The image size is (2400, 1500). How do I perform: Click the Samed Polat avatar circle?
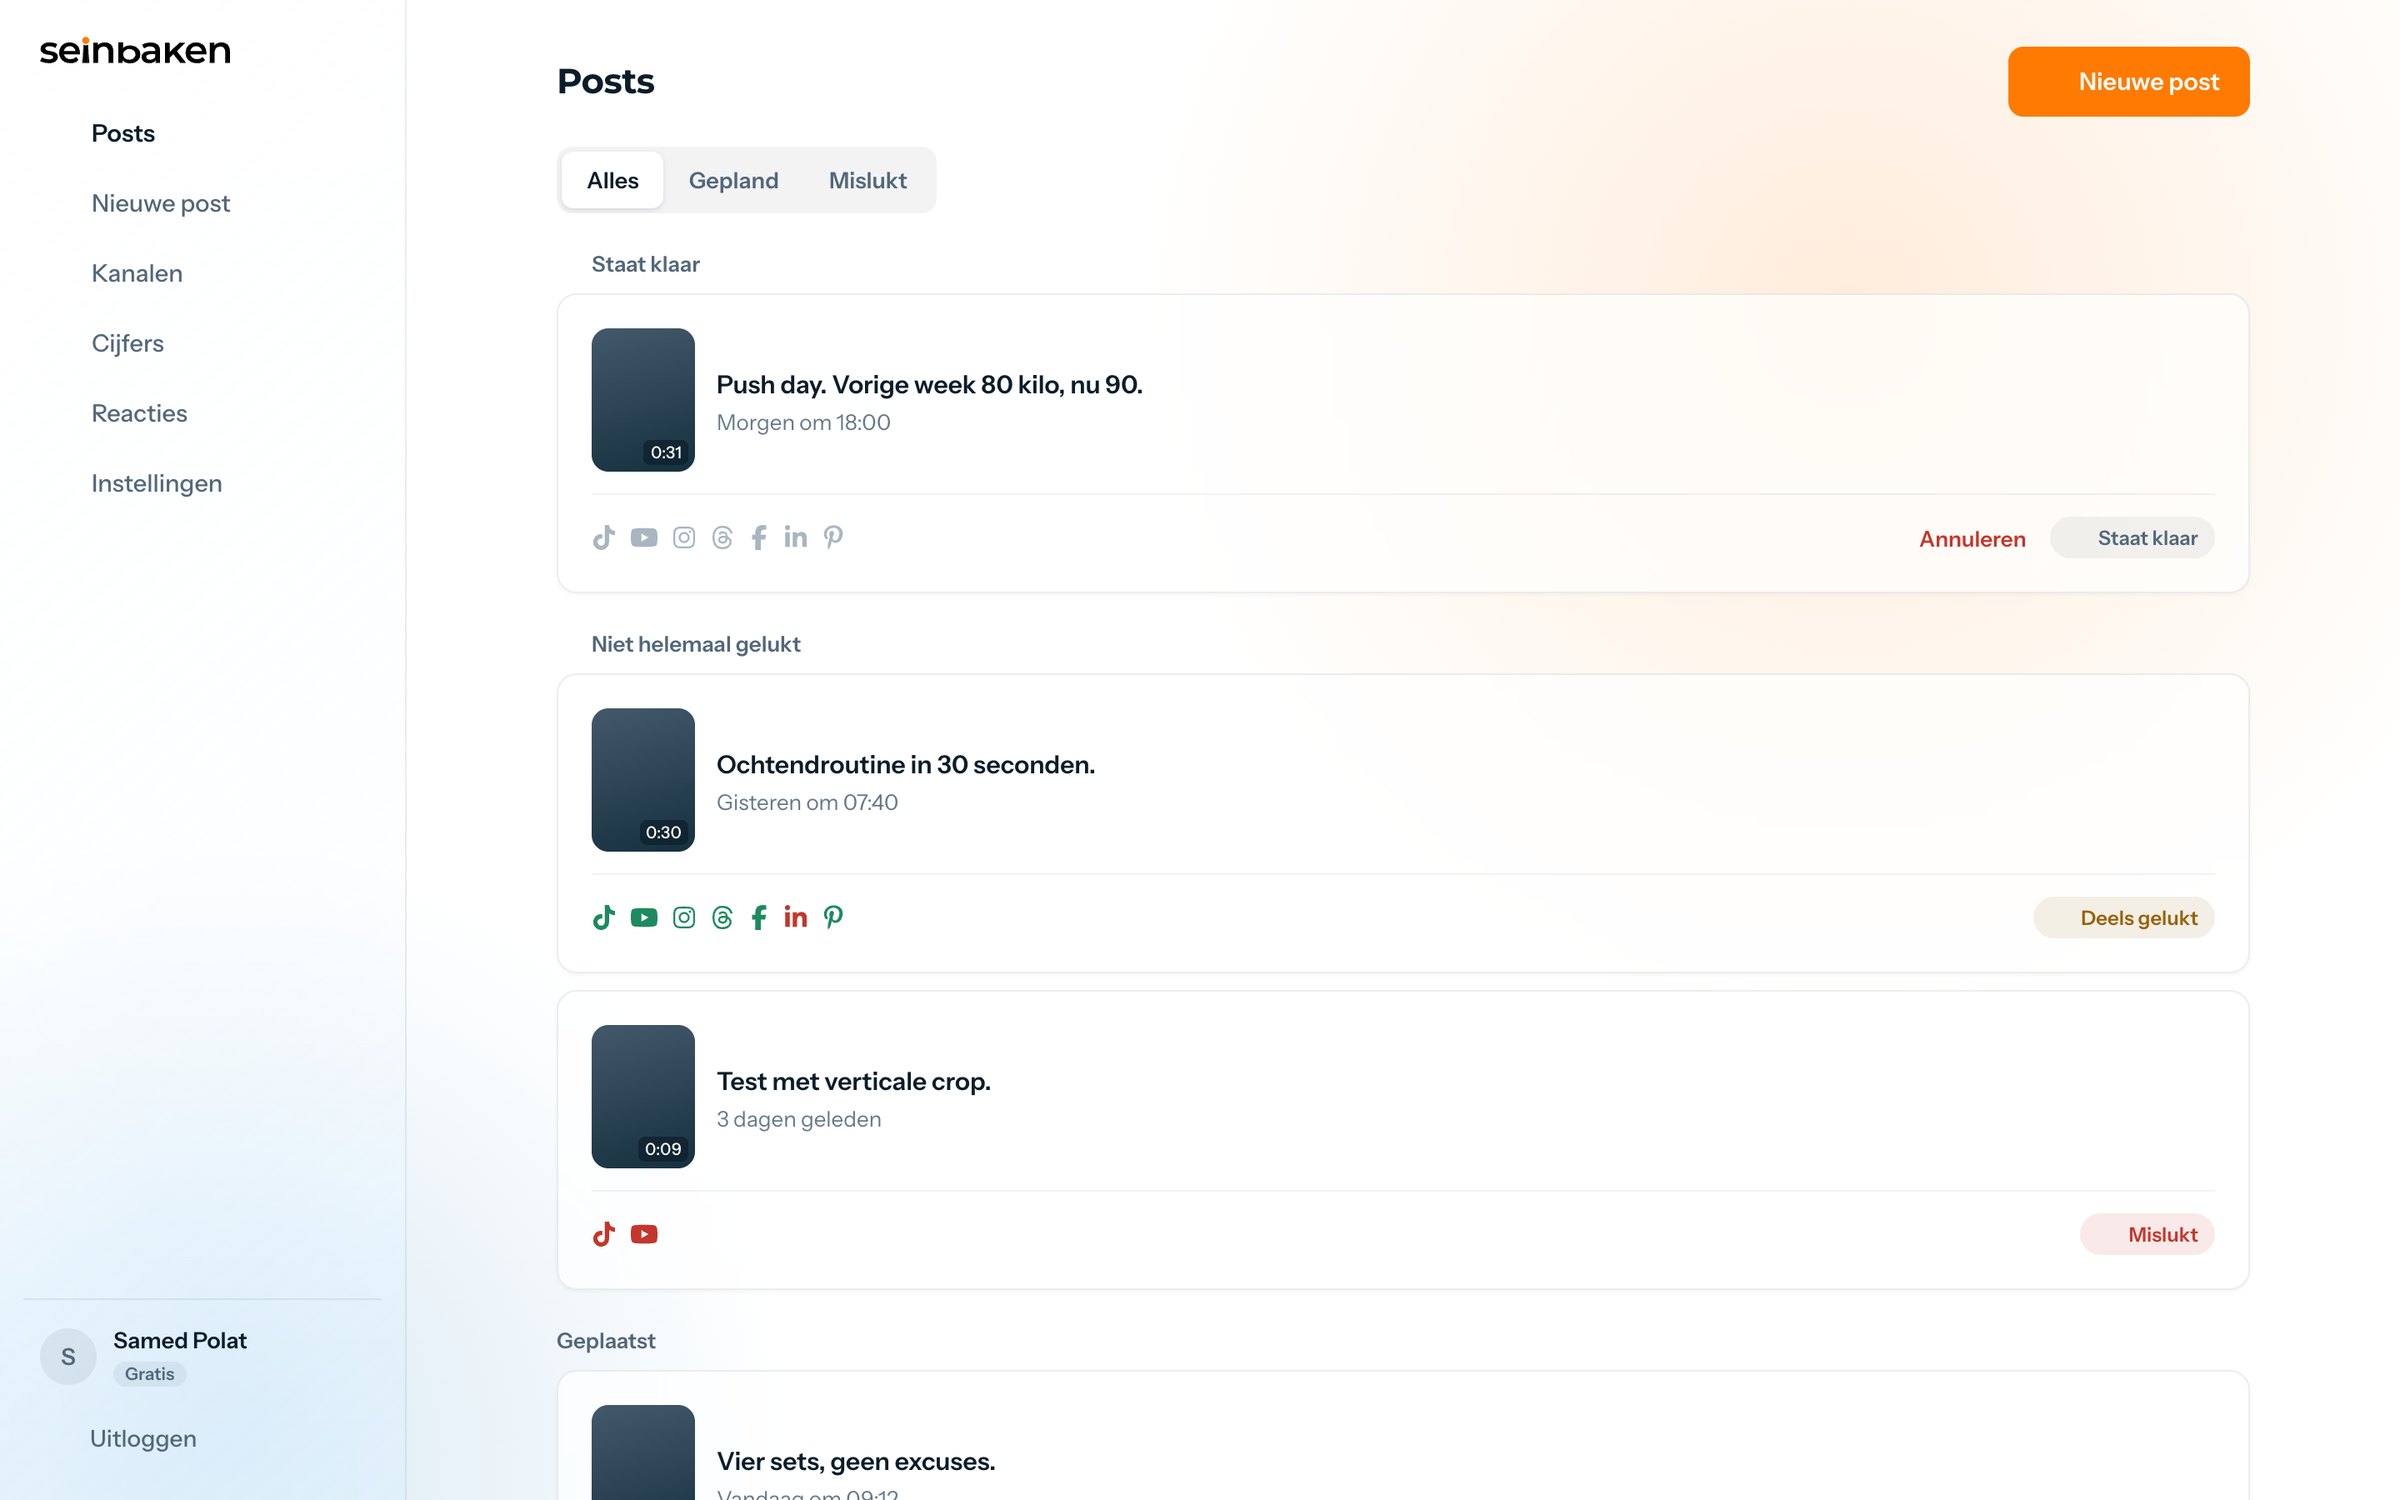[x=68, y=1356]
